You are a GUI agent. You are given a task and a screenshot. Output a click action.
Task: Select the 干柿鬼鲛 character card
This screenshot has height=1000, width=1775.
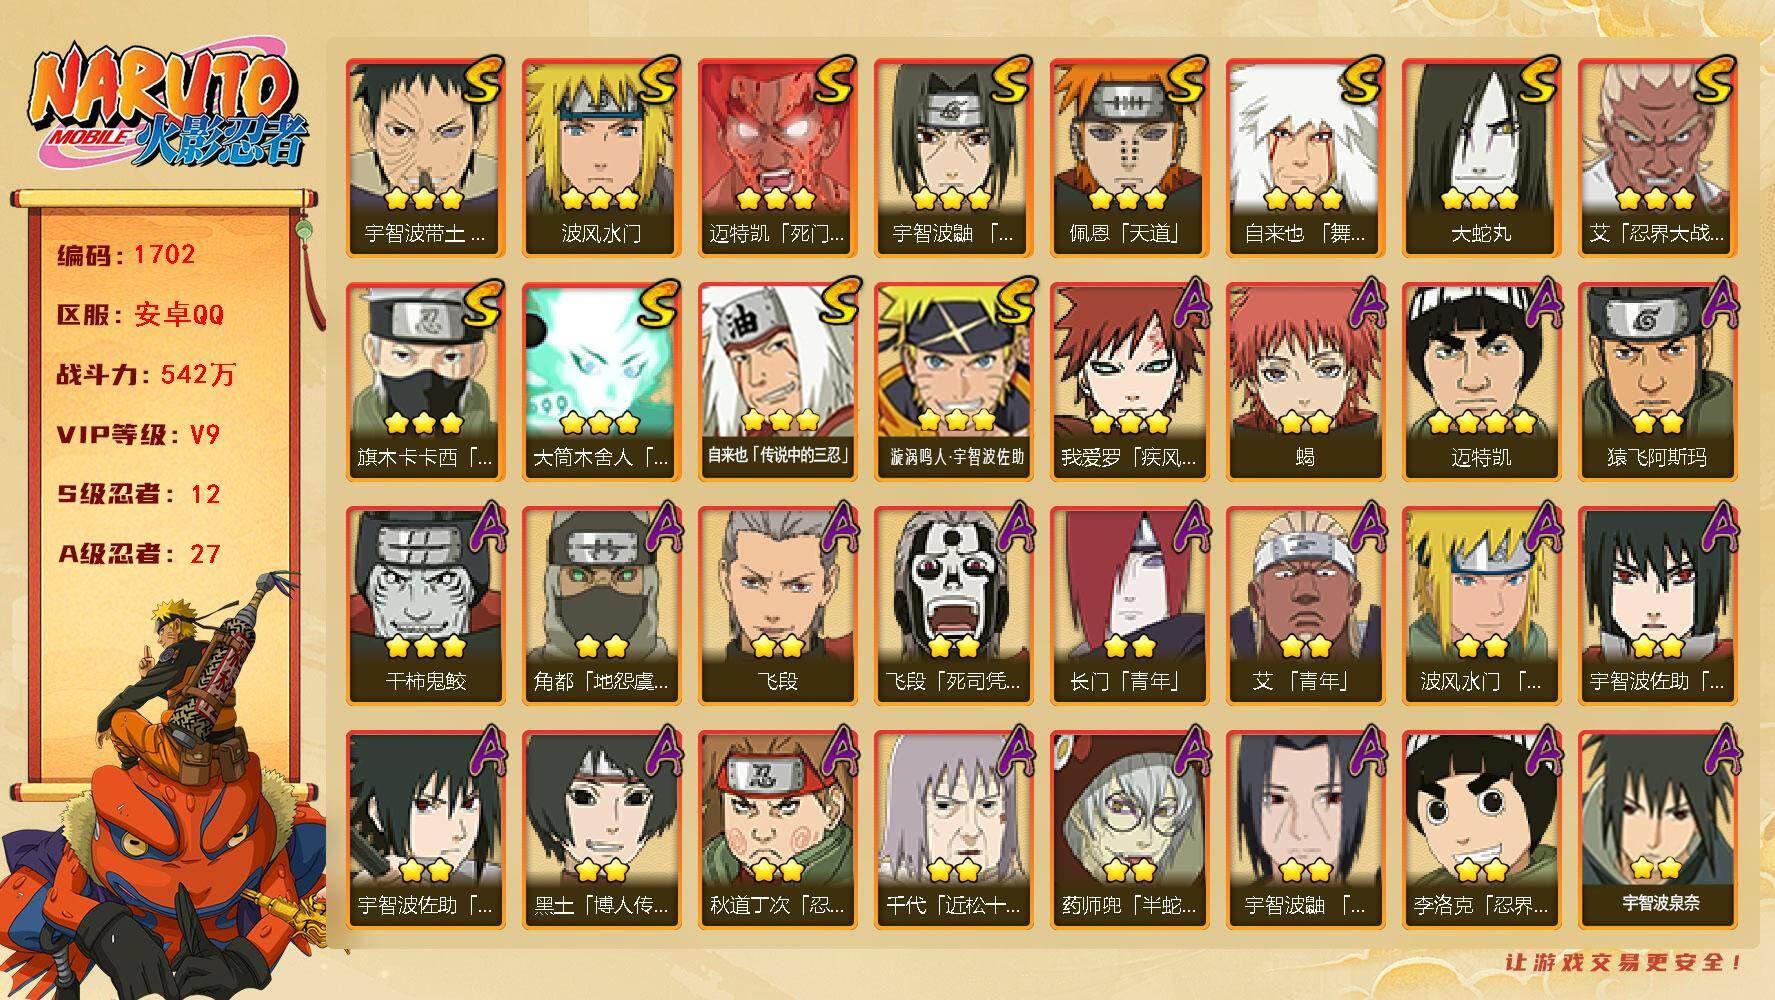click(x=425, y=606)
